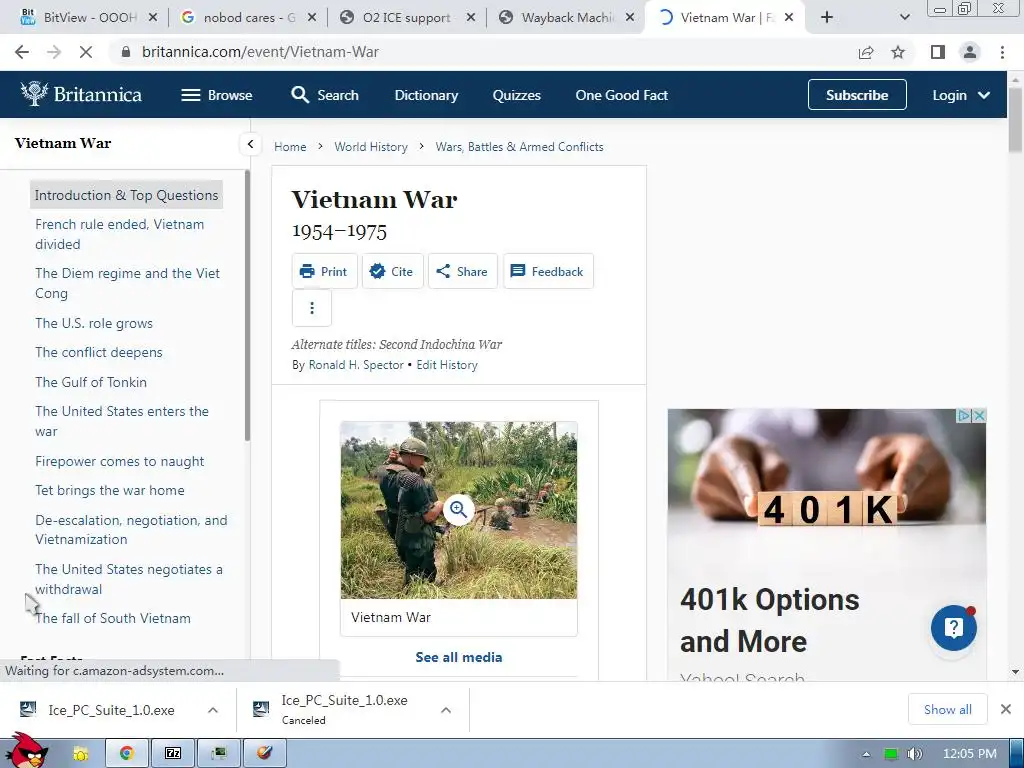This screenshot has width=1024, height=768.
Task: Go back using the browser back arrow
Action: pyautogui.click(x=22, y=52)
